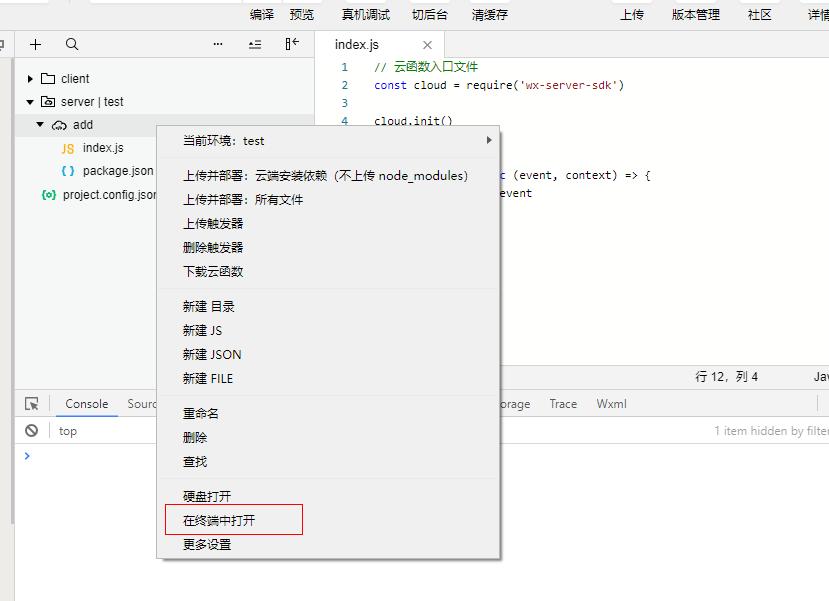Click 真机调试 in the top toolbar
This screenshot has height=601, width=829.
pos(366,15)
